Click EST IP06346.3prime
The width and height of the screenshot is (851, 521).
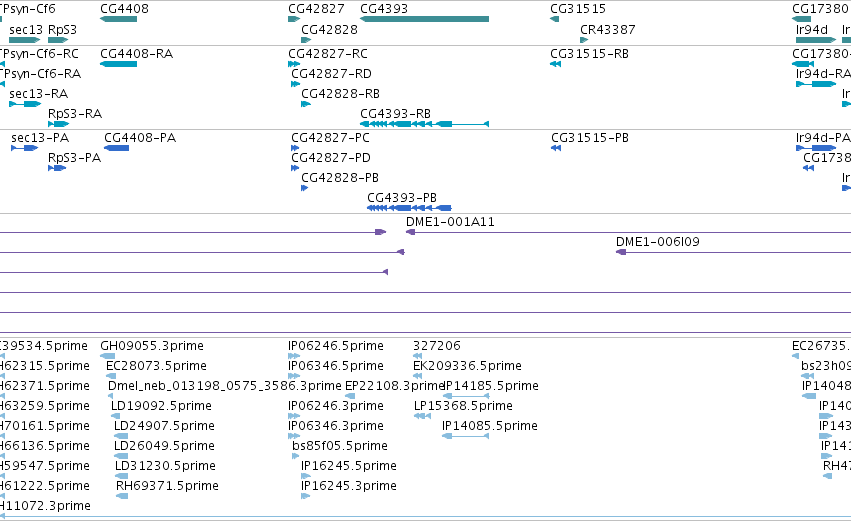click(x=336, y=427)
